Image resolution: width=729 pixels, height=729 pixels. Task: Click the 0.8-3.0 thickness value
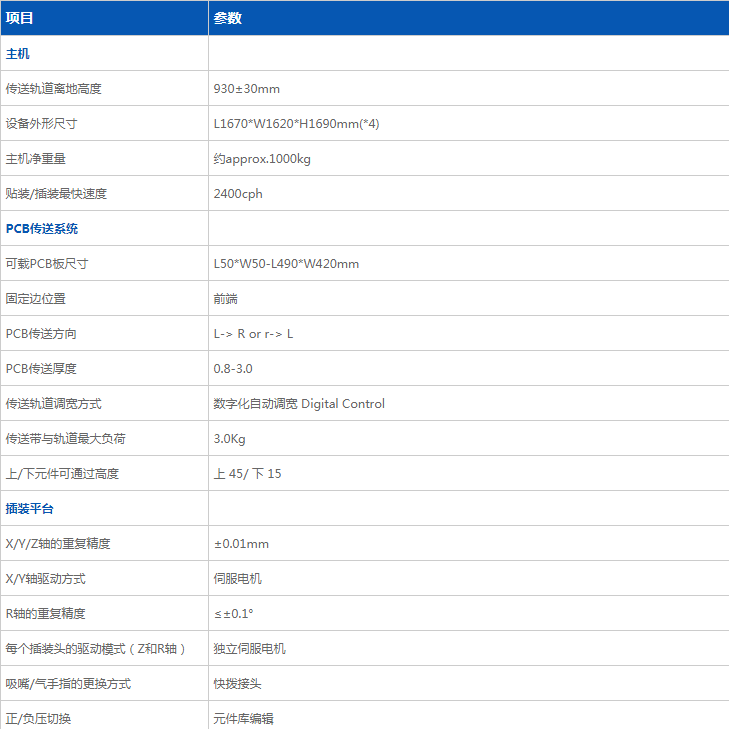233,369
